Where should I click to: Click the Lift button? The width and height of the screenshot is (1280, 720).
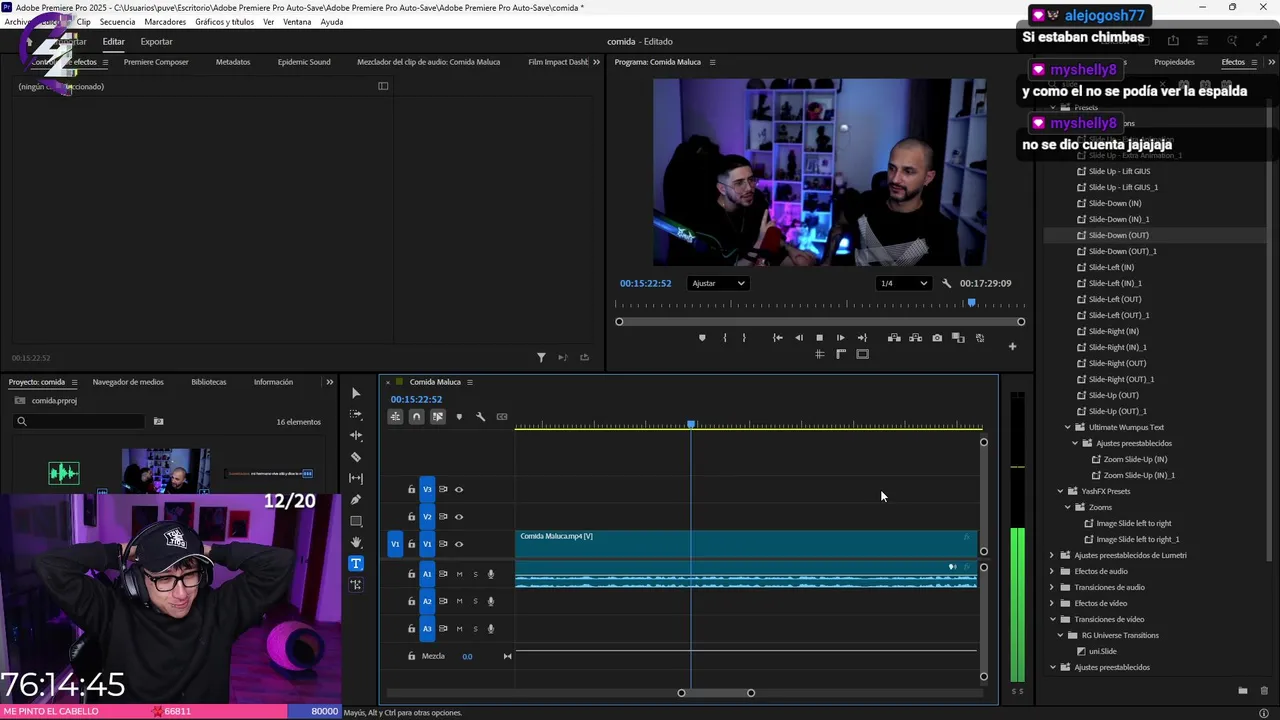(894, 338)
